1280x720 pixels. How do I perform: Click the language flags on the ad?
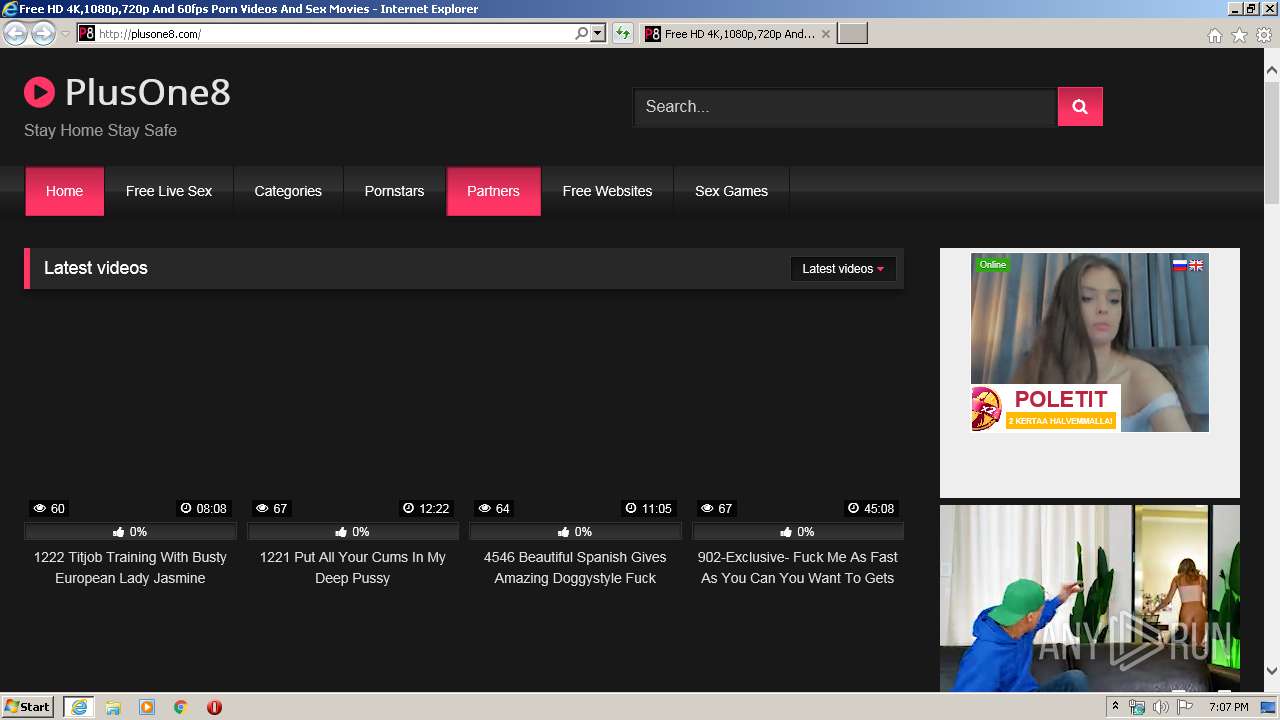[x=1188, y=265]
